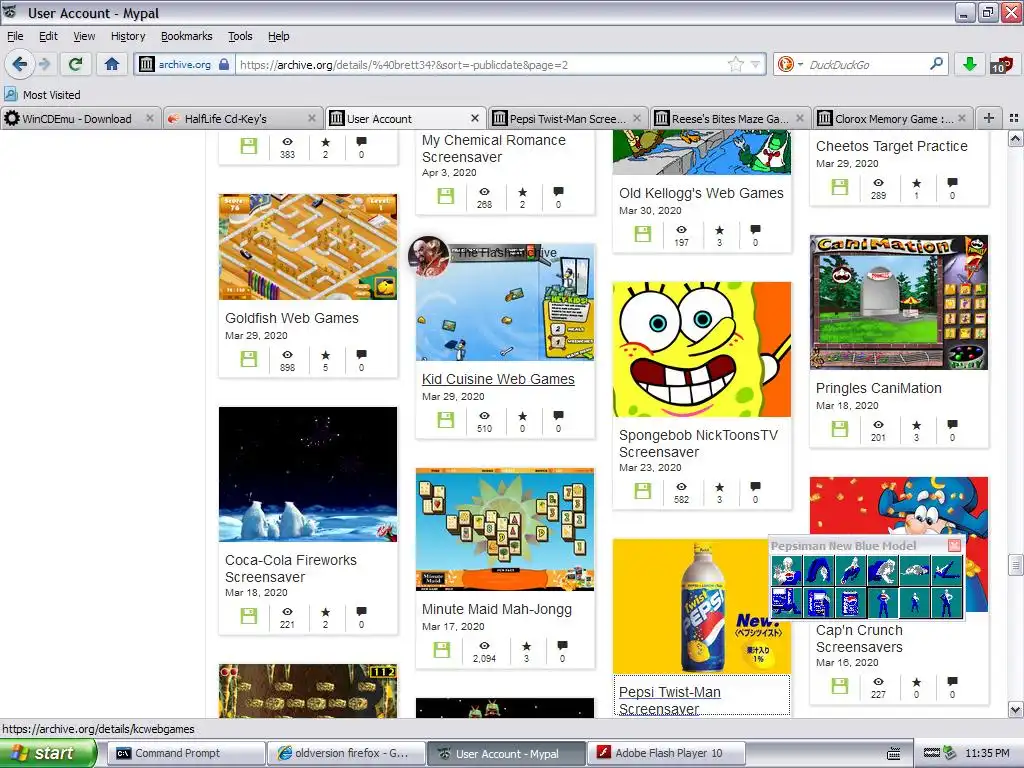Open the home page via house icon
1024x768 pixels.
pos(112,64)
